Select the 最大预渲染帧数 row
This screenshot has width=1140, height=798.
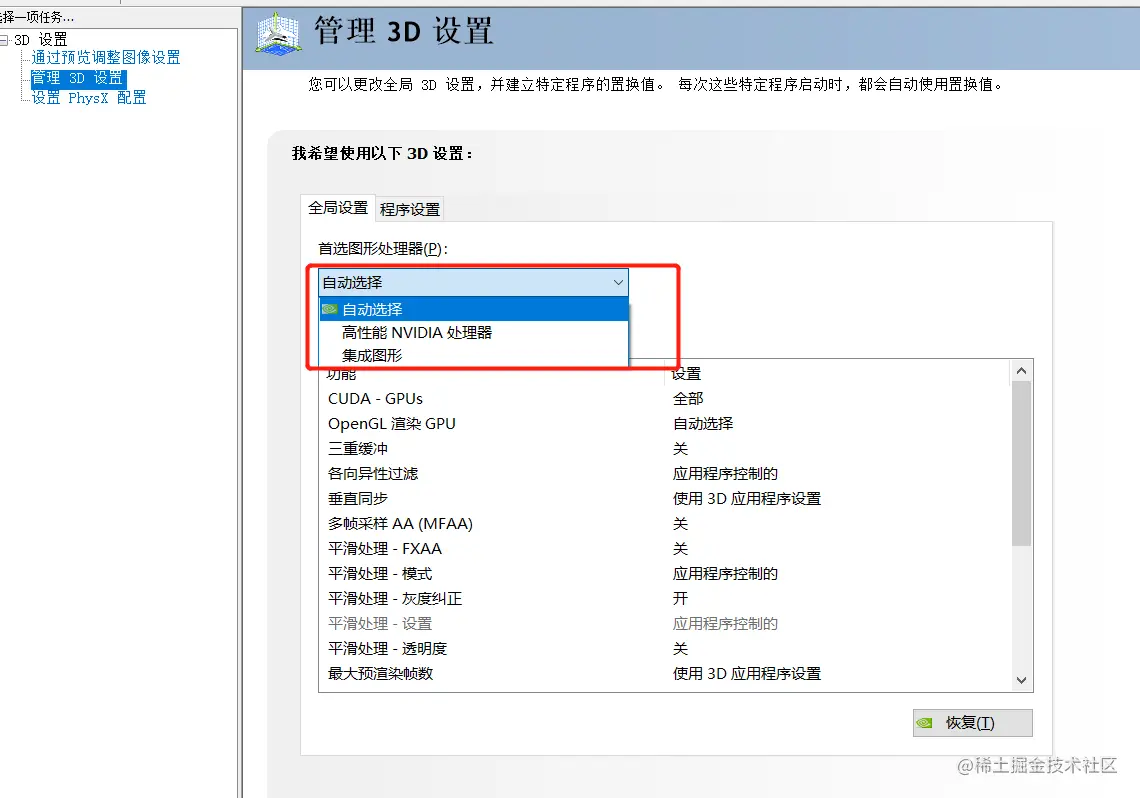(665, 673)
